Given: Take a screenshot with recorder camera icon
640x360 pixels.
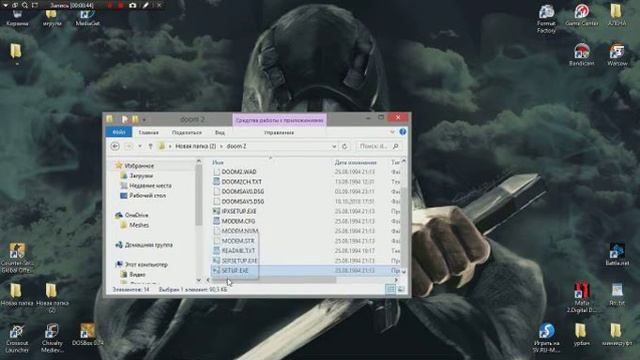Looking at the screenshot, I should click(x=133, y=5).
